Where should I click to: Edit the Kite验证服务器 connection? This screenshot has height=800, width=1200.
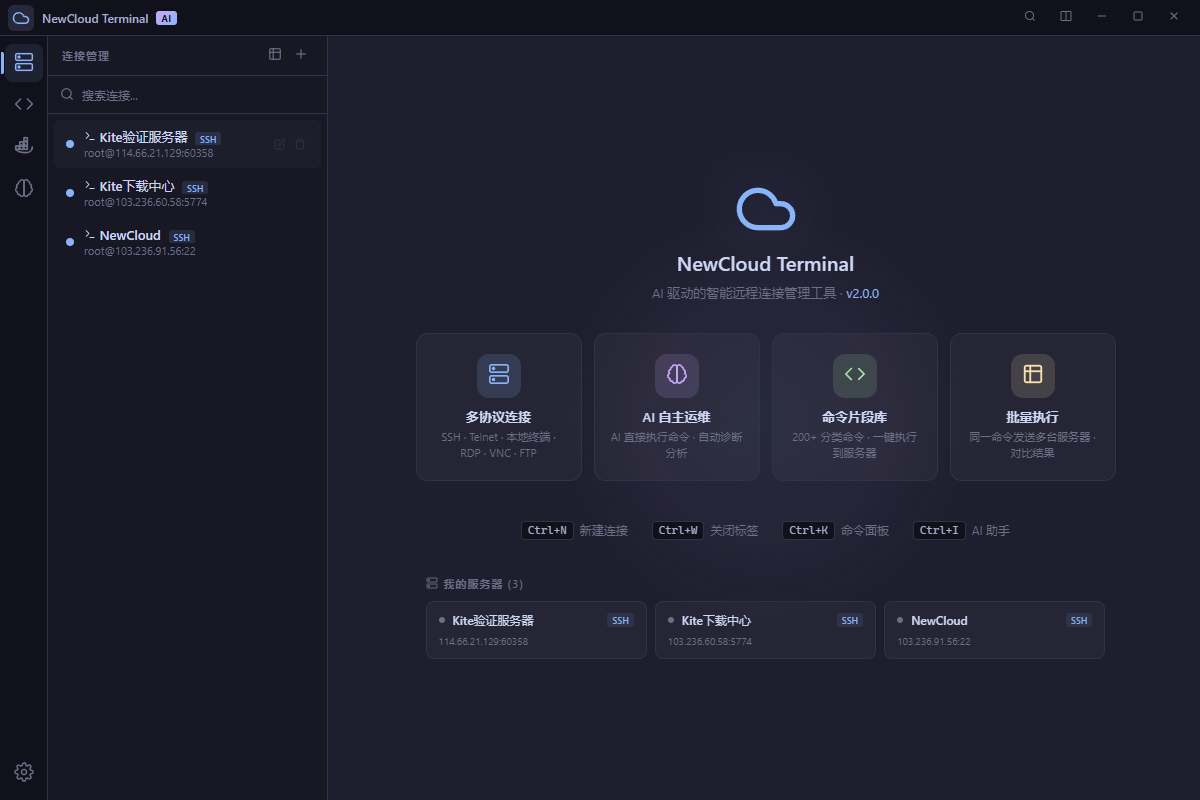(280, 144)
